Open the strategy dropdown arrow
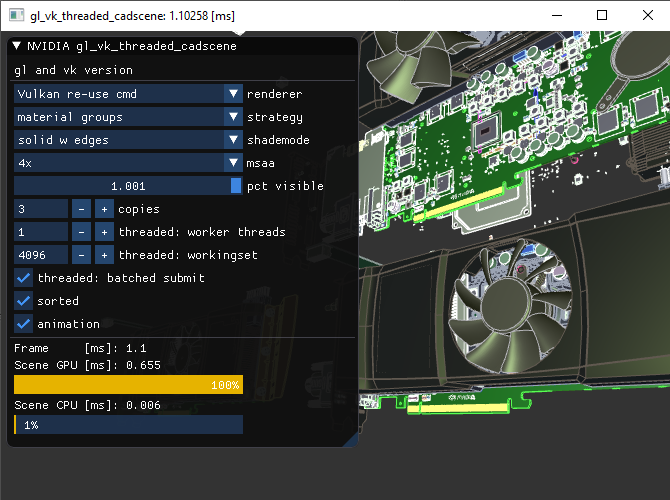 (x=233, y=117)
